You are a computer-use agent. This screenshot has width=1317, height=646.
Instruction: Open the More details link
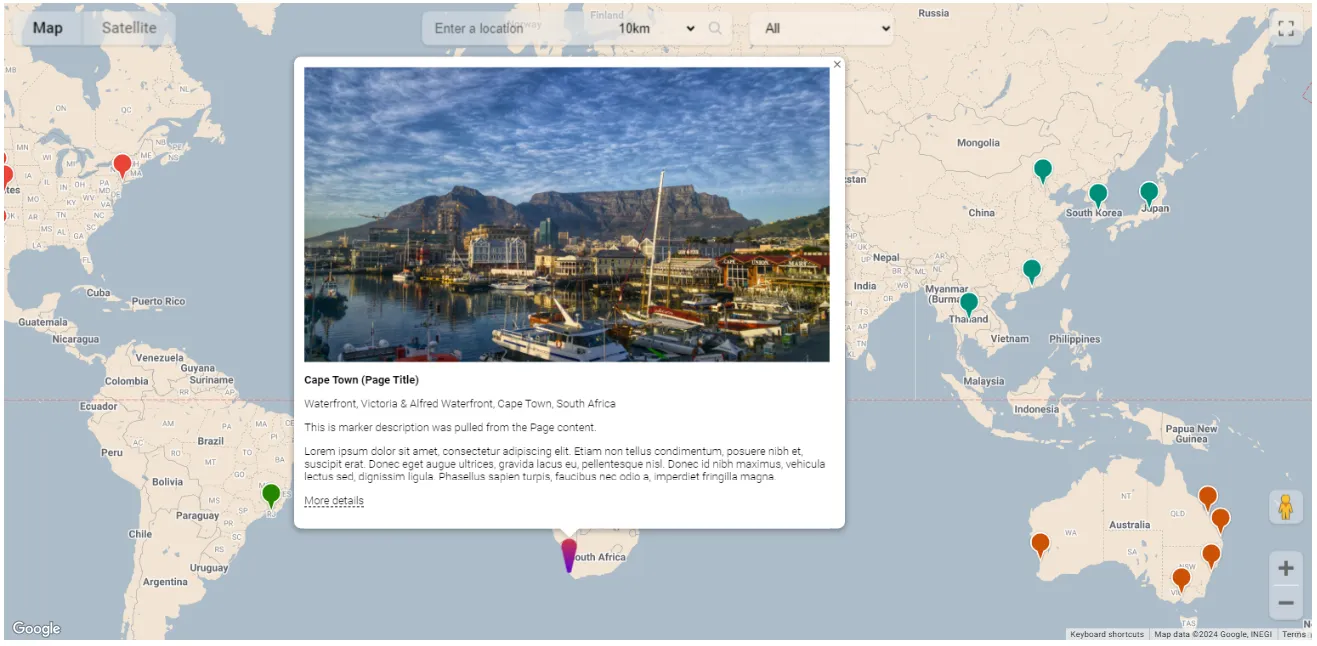[x=334, y=501]
